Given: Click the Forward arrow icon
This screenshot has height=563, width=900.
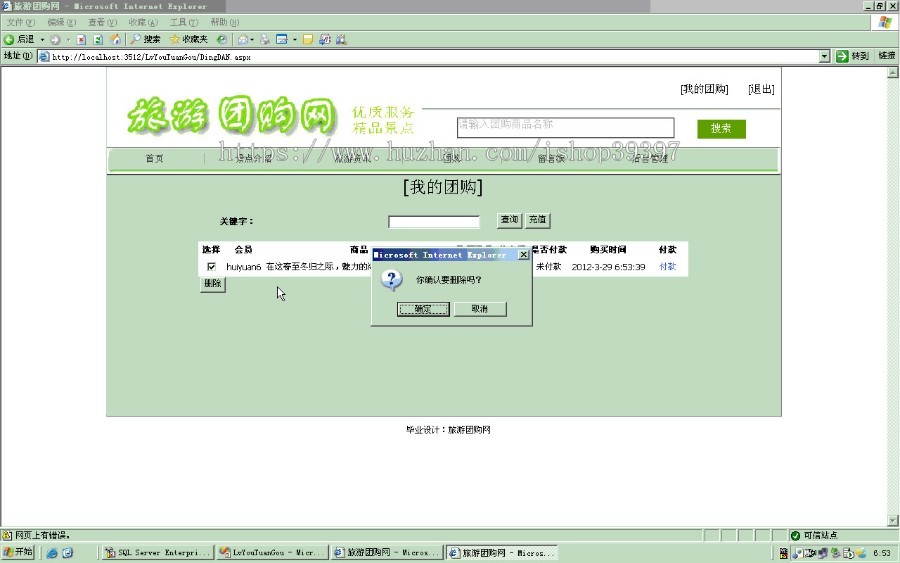Looking at the screenshot, I should pos(55,40).
